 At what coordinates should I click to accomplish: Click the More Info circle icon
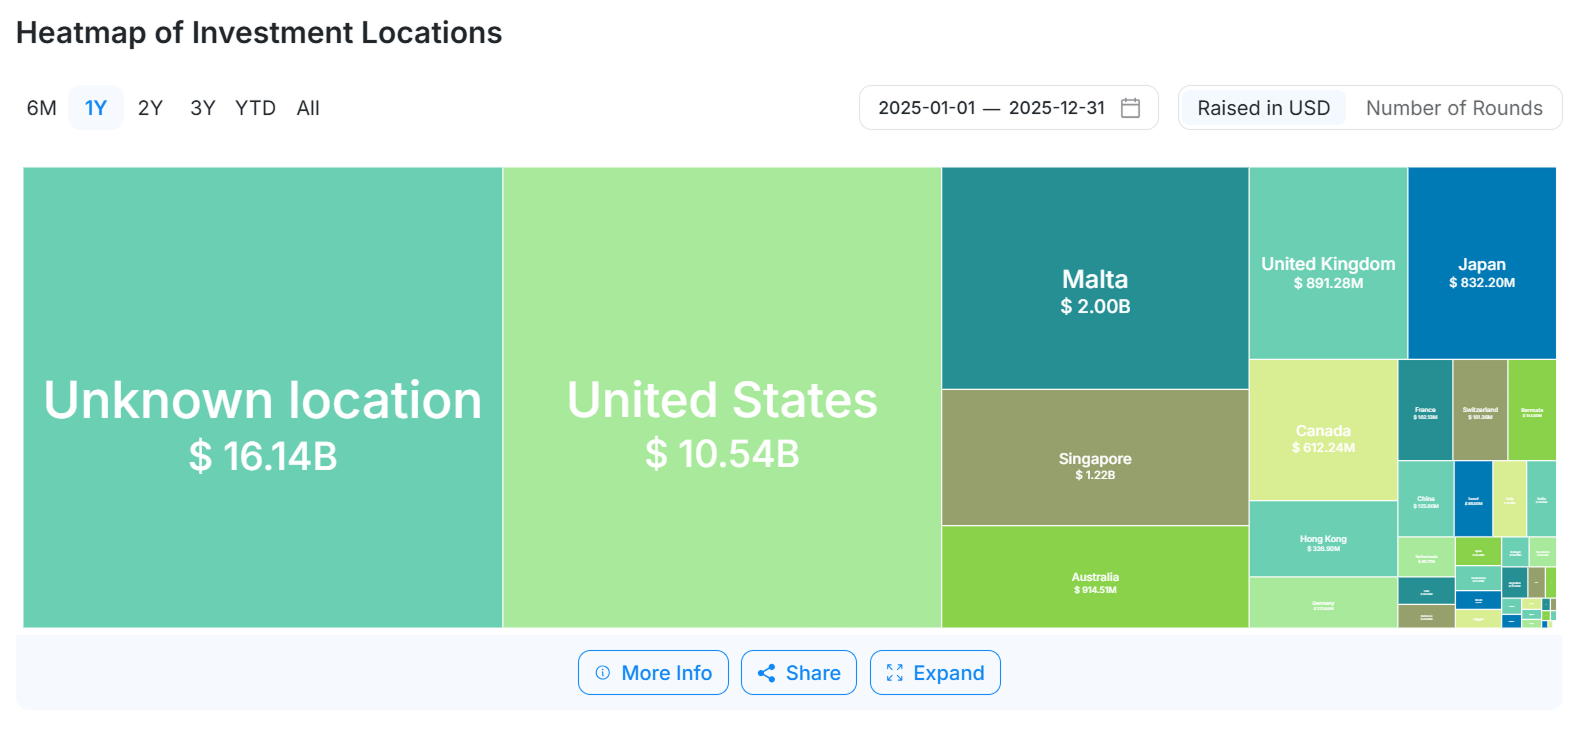pos(603,673)
